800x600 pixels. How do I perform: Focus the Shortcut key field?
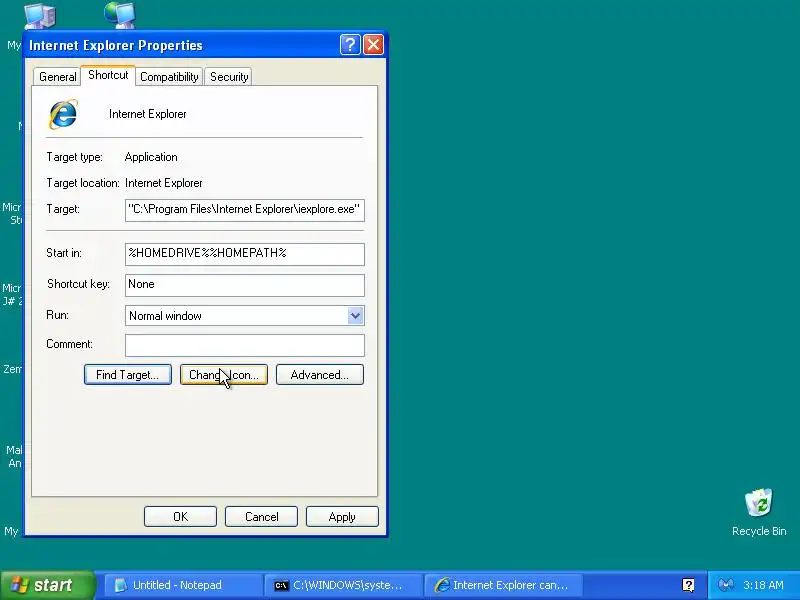244,285
